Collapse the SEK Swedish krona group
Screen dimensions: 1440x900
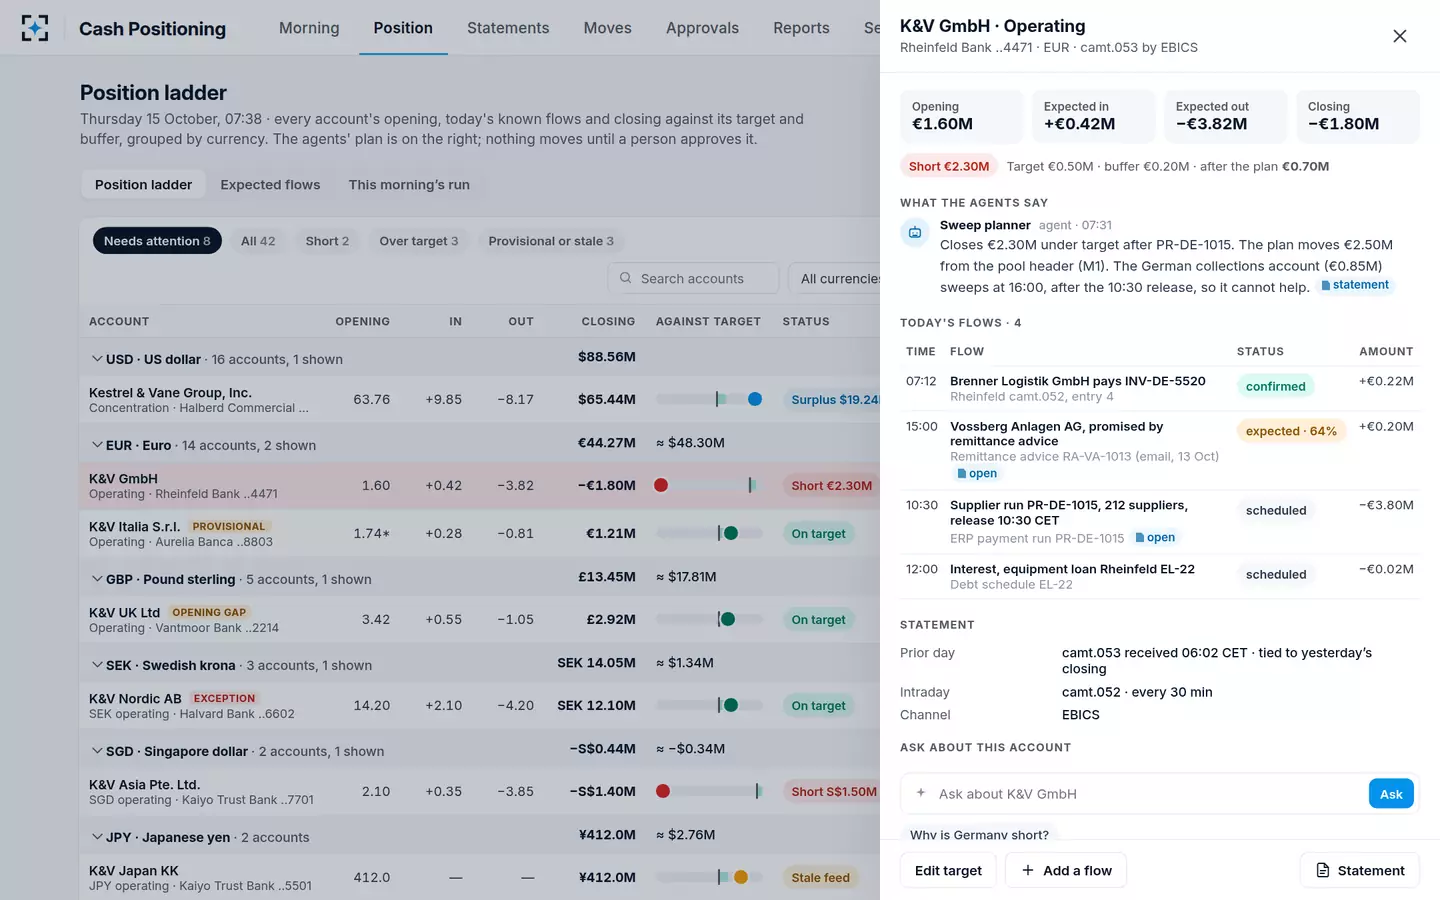click(97, 665)
